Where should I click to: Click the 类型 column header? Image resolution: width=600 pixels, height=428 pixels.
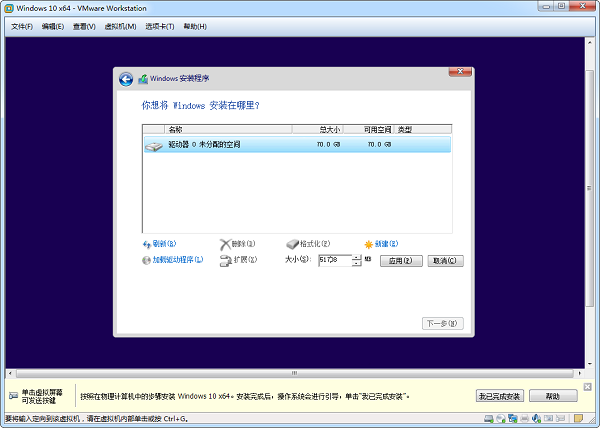click(x=423, y=129)
